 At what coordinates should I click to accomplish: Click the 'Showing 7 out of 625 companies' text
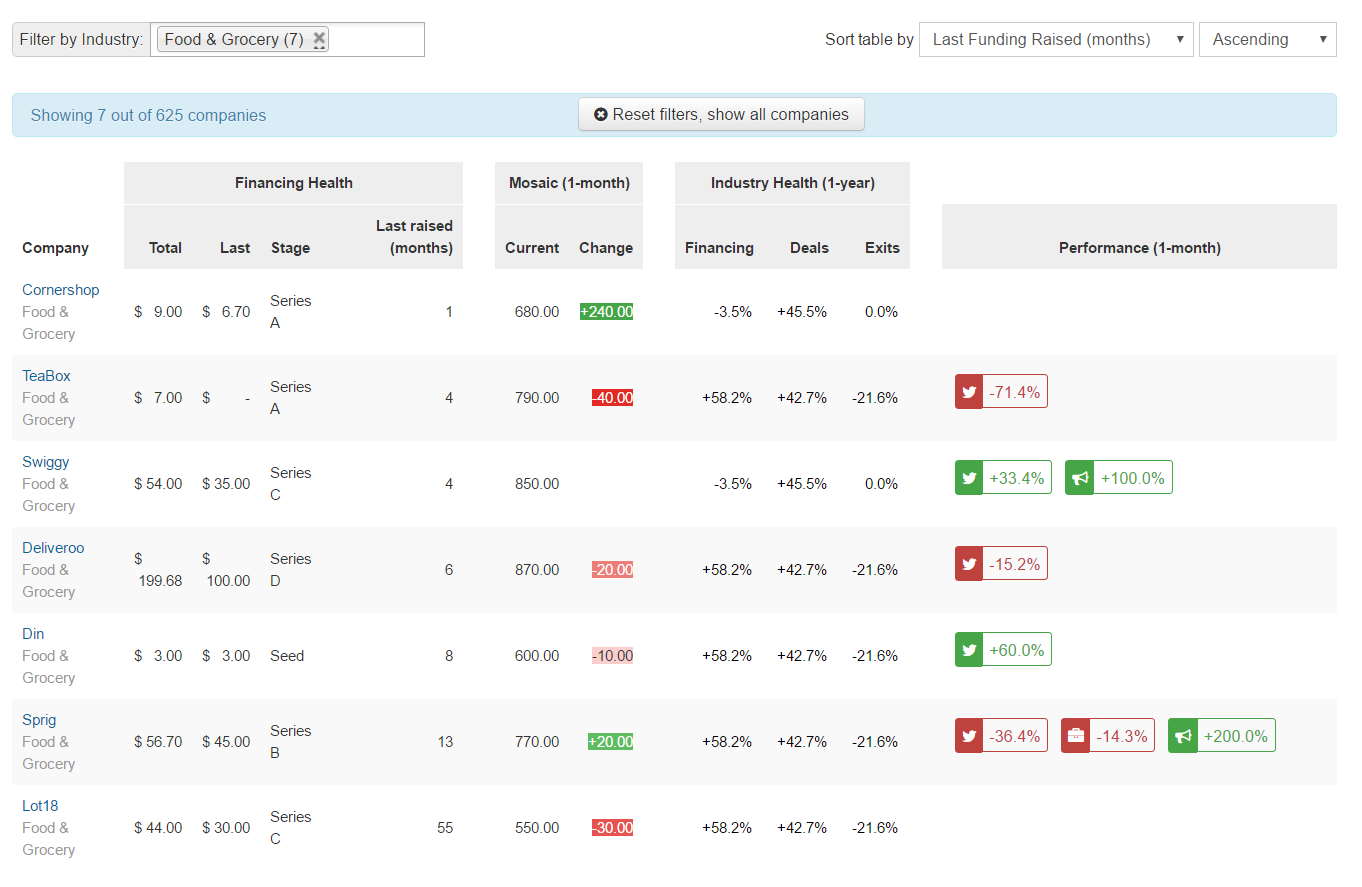click(148, 115)
